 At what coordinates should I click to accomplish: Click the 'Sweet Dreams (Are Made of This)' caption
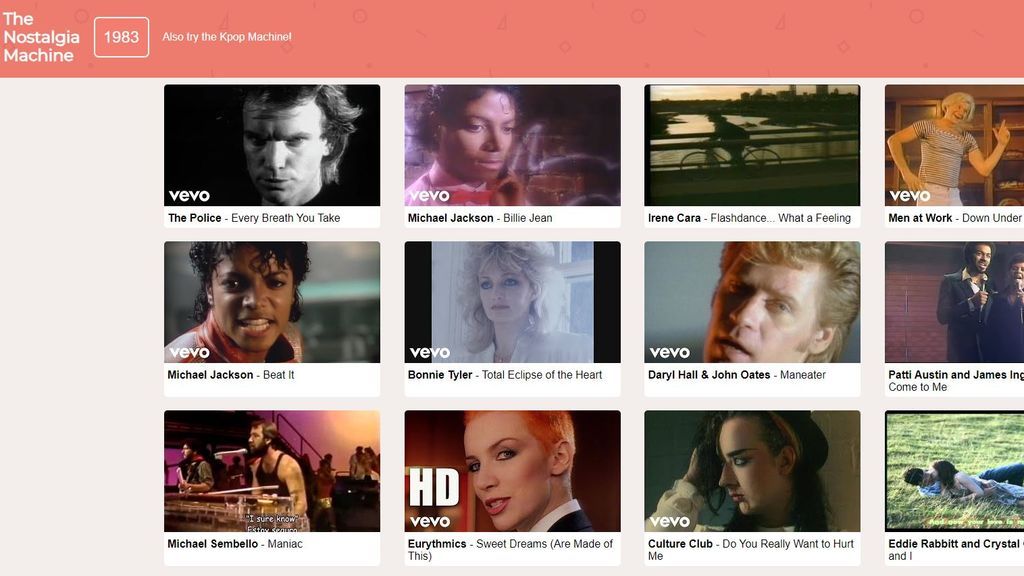click(511, 550)
